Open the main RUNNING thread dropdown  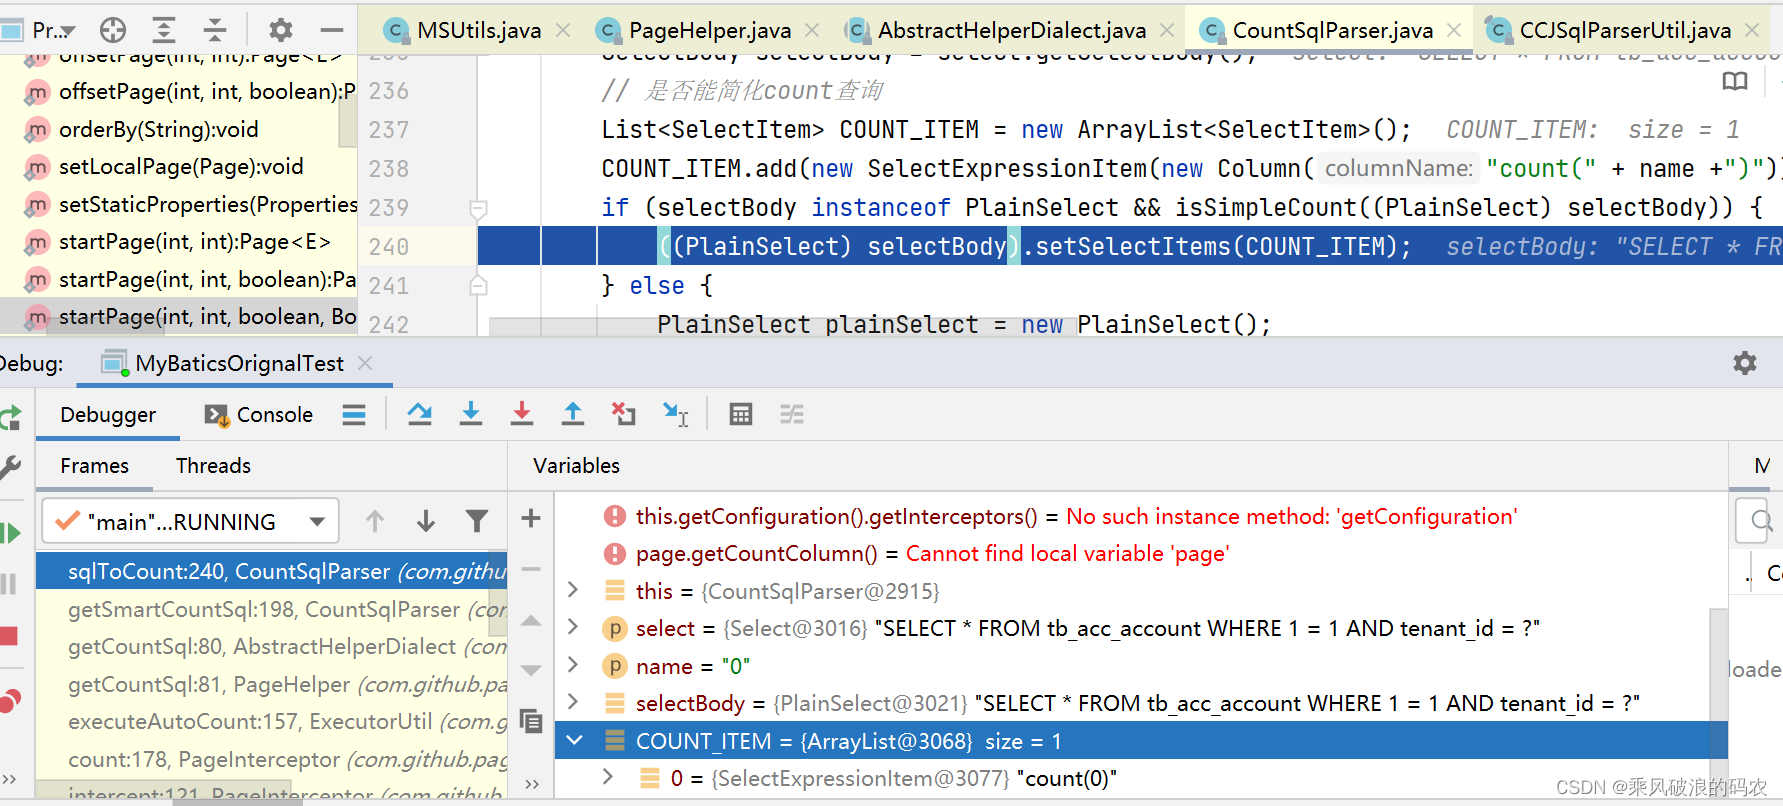coord(191,521)
